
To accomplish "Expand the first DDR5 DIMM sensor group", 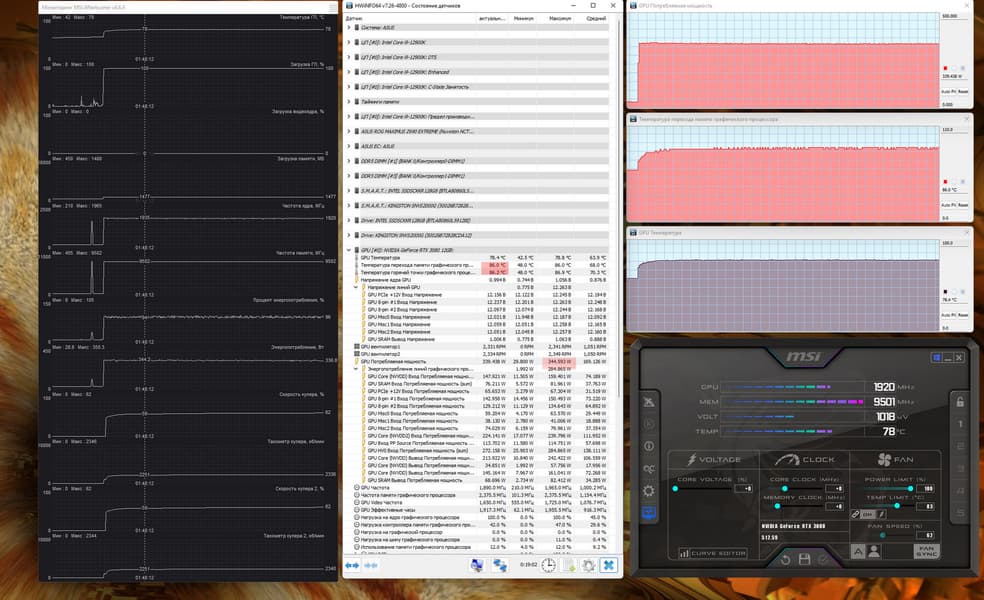I will [x=349, y=161].
